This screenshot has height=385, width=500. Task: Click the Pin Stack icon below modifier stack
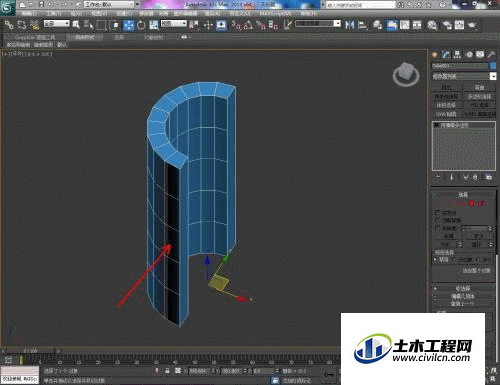click(438, 177)
